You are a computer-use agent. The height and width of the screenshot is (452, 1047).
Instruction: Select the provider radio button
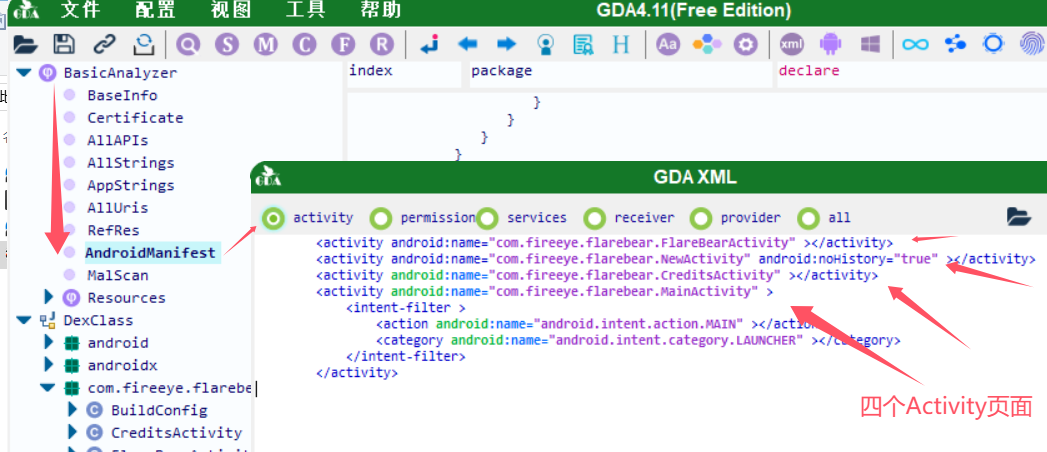[x=701, y=218]
